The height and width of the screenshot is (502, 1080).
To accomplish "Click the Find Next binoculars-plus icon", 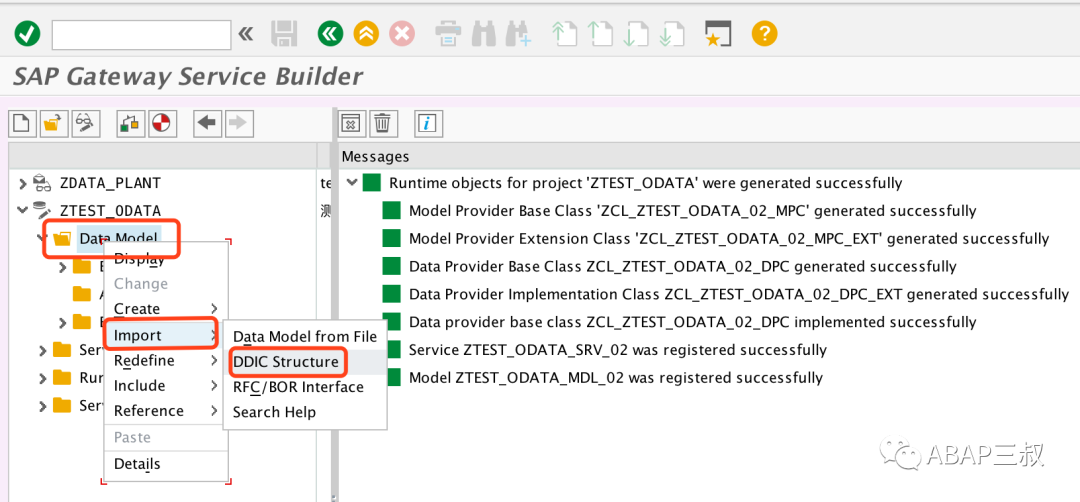I will coord(519,33).
